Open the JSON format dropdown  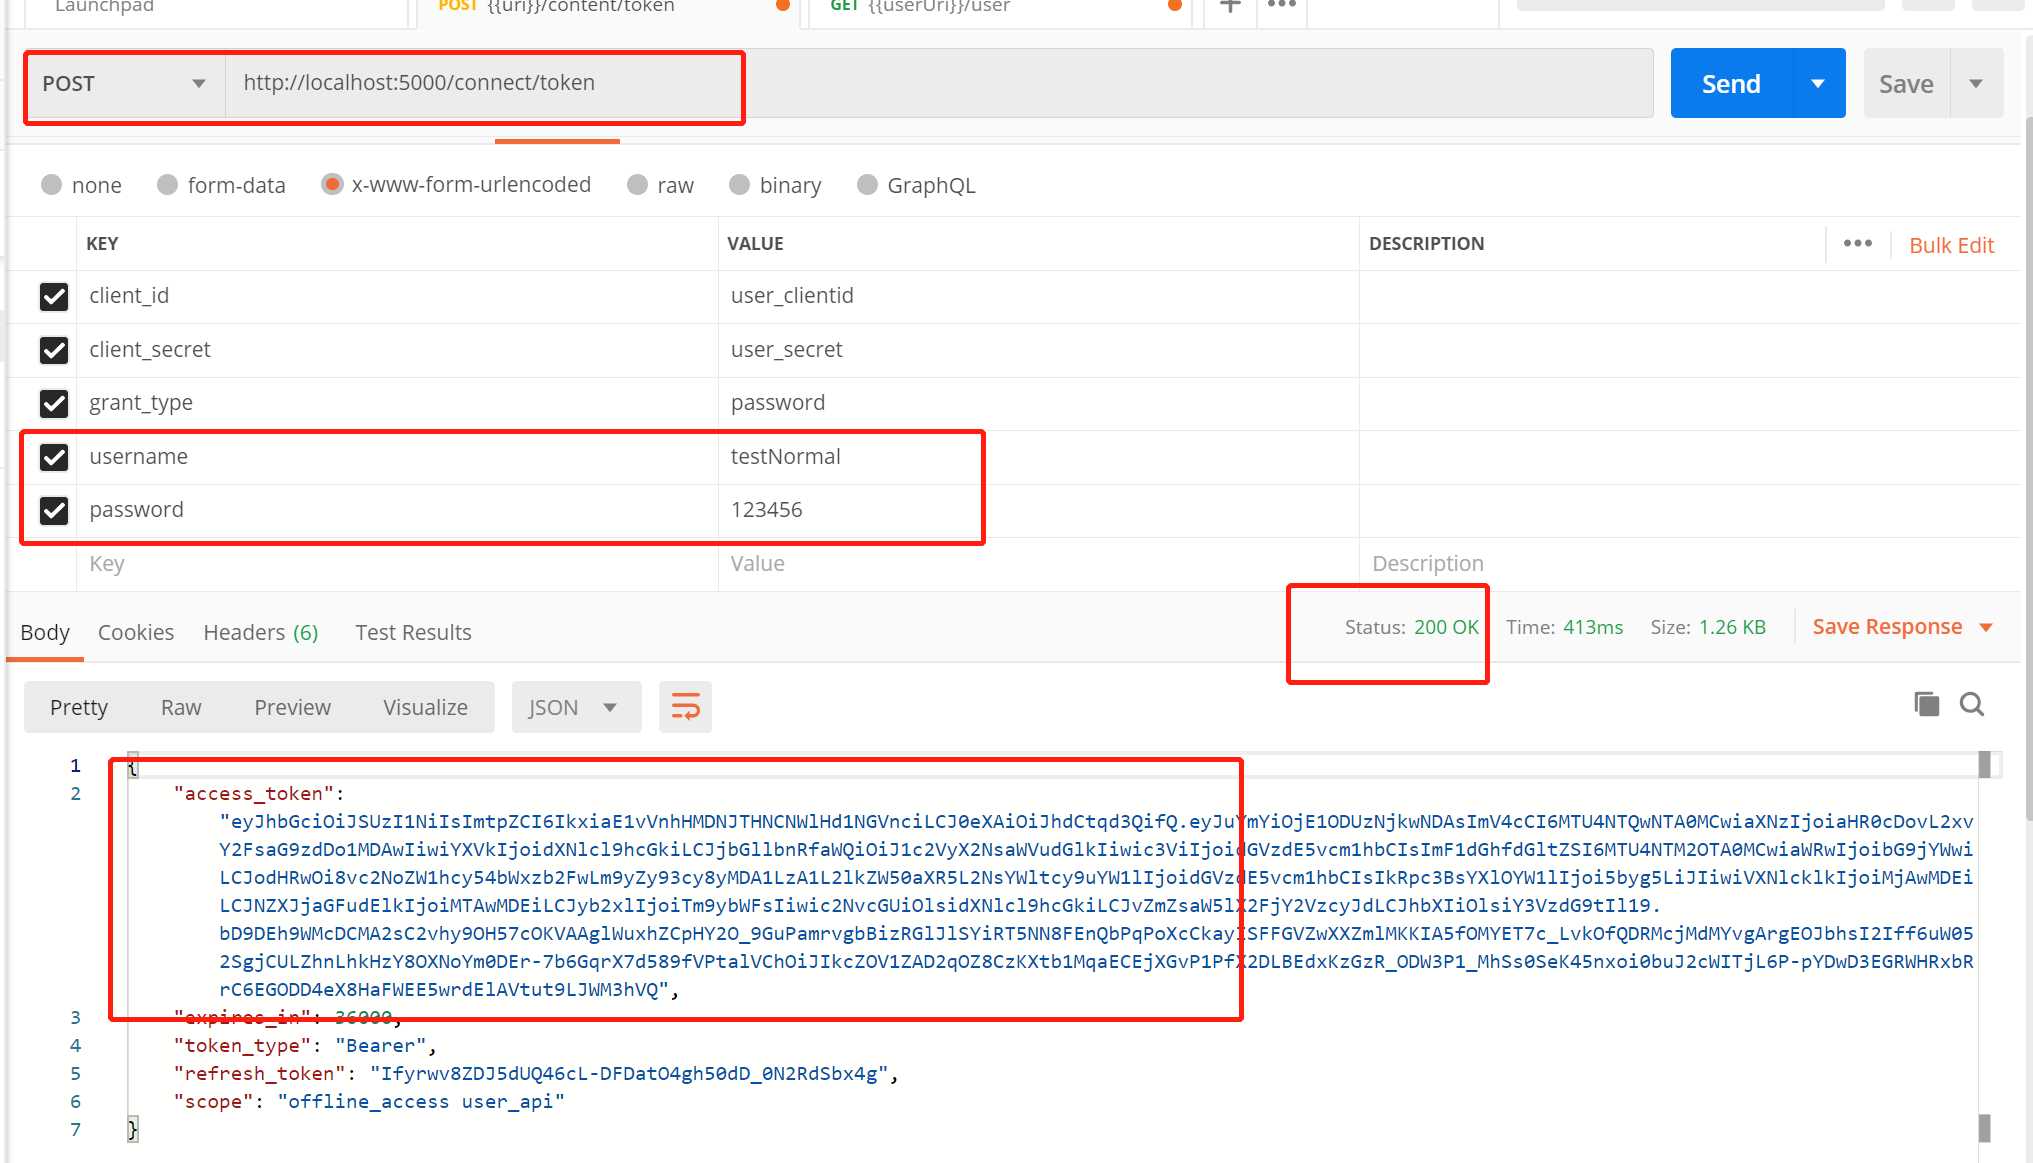coord(576,707)
